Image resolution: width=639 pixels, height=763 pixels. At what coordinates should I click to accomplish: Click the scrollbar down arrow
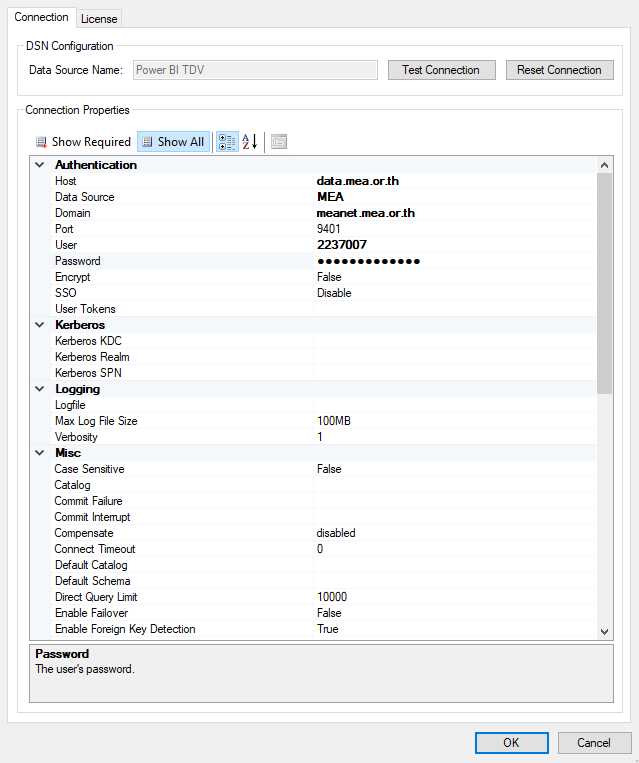click(x=604, y=631)
